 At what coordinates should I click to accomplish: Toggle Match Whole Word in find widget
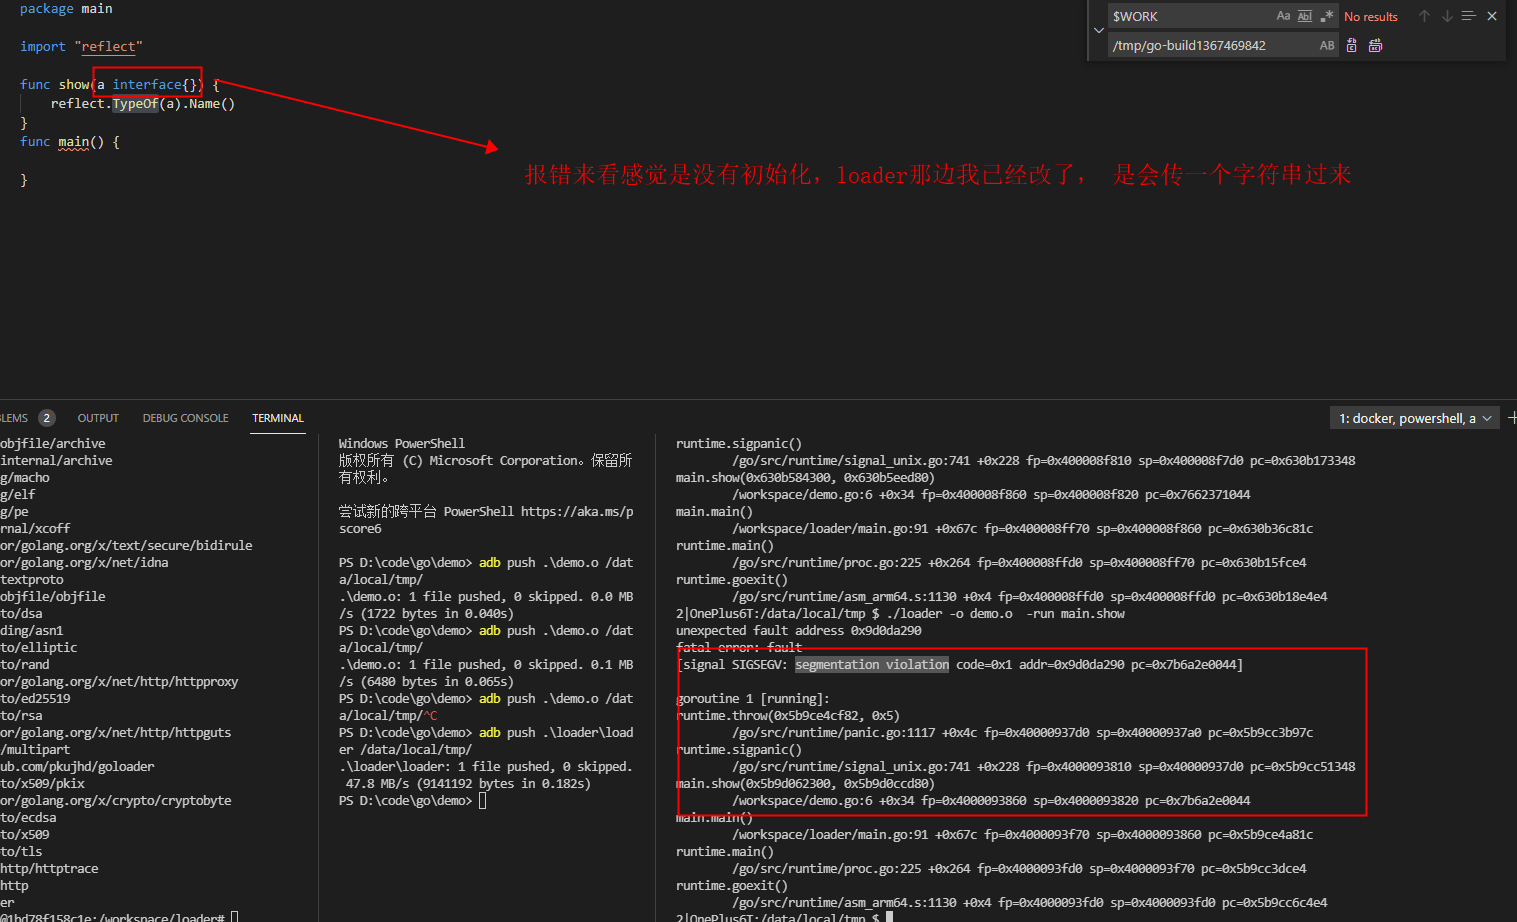[1305, 16]
